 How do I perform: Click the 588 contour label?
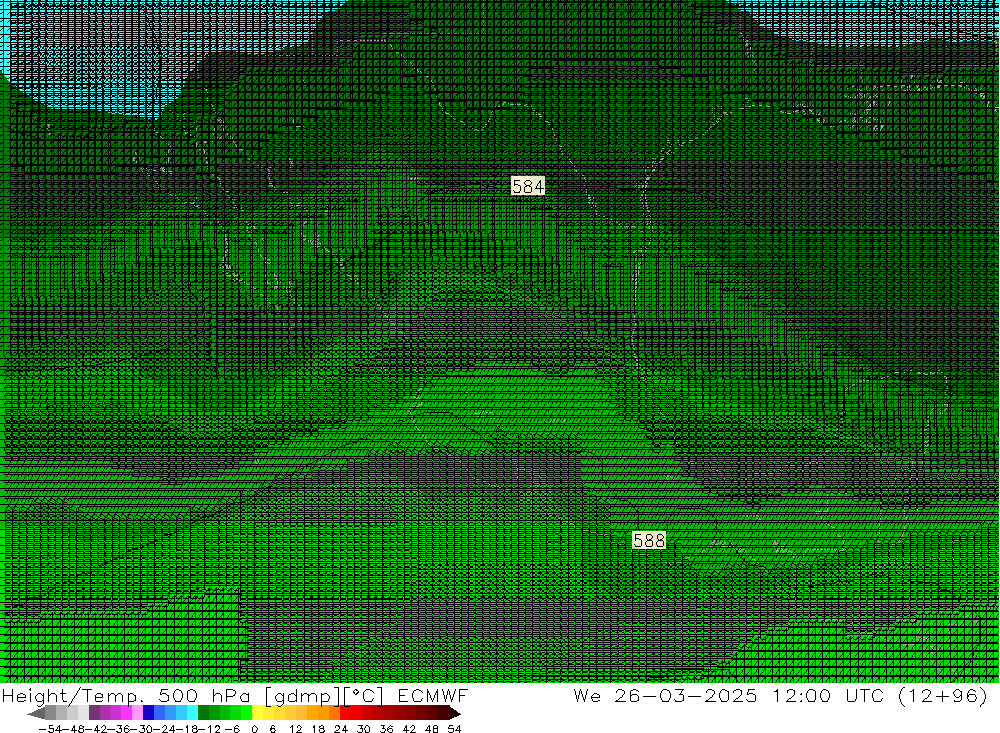(x=649, y=540)
